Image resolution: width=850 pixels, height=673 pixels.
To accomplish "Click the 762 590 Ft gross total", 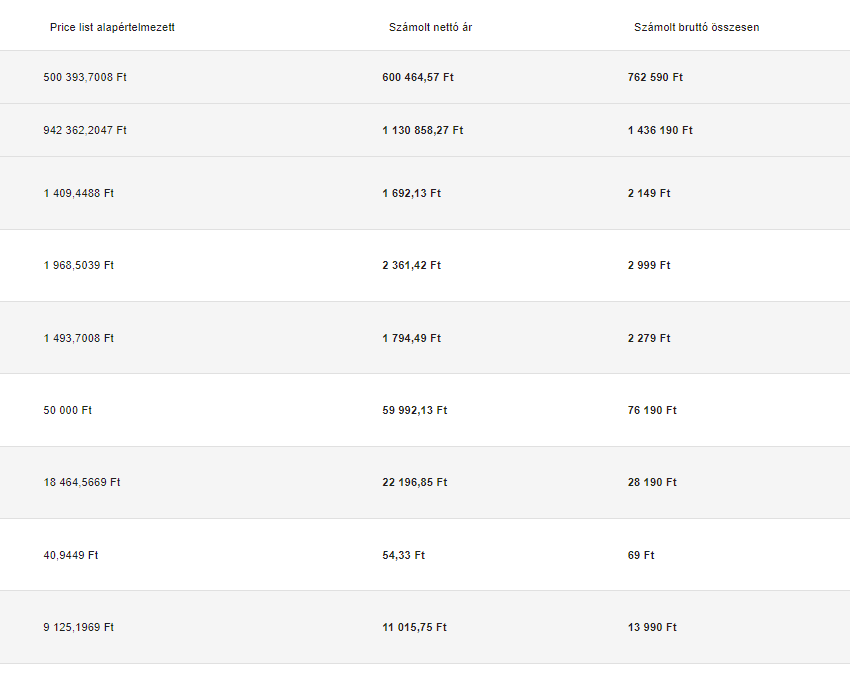I will pos(655,77).
